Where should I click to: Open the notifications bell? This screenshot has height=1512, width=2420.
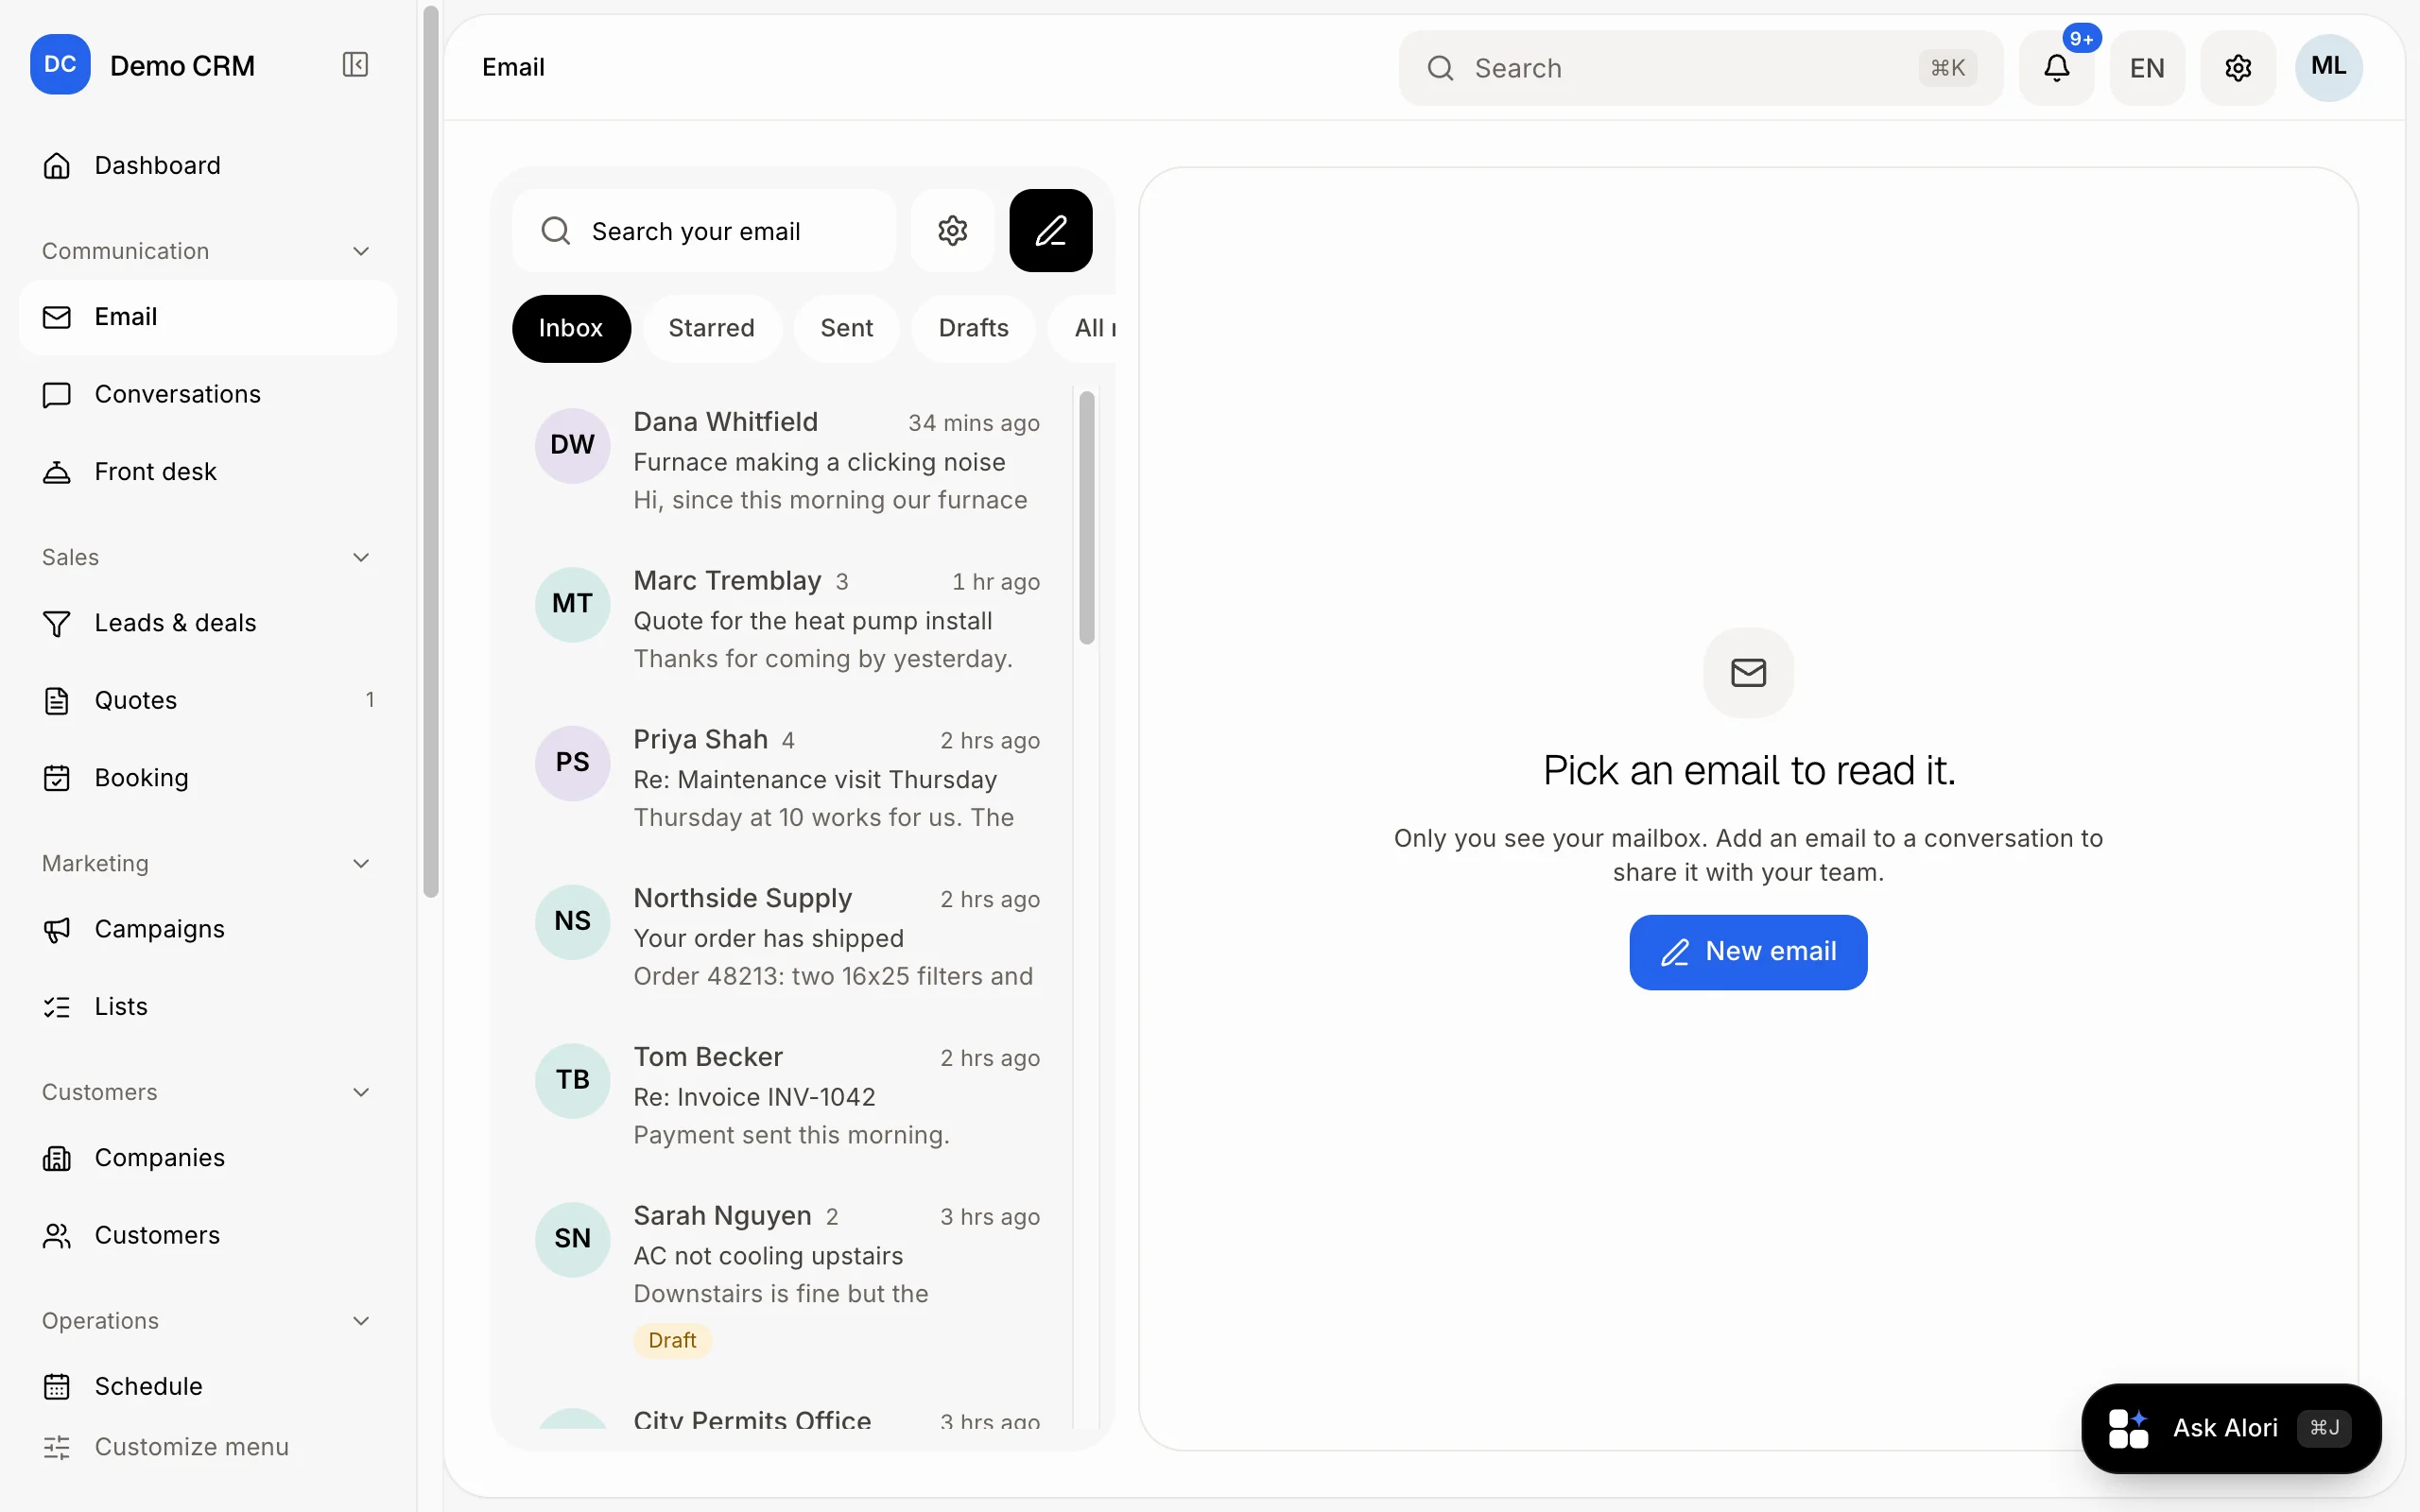(2056, 68)
